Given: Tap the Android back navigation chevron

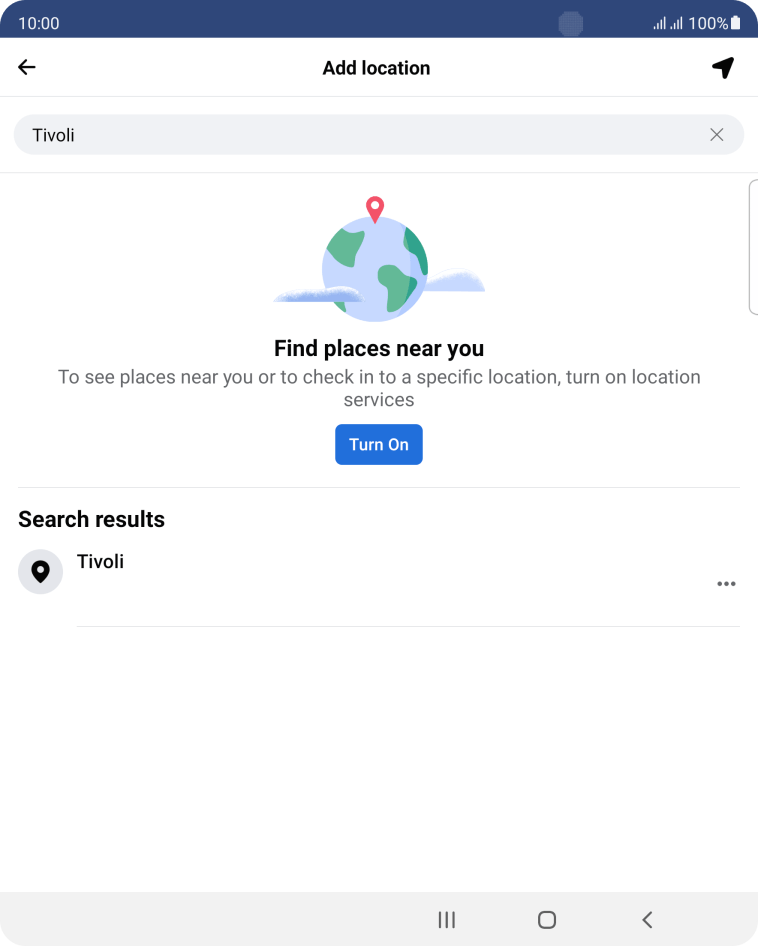Looking at the screenshot, I should point(647,919).
